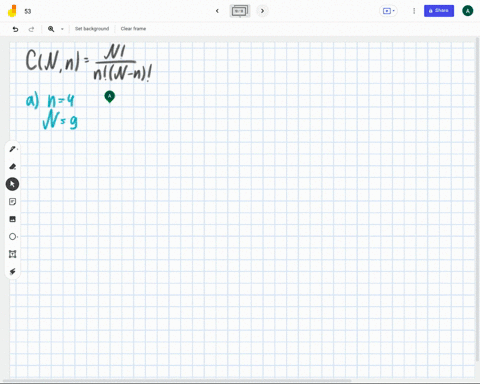The image size is (480, 384).
Task: Go to the previous frame
Action: point(217,11)
